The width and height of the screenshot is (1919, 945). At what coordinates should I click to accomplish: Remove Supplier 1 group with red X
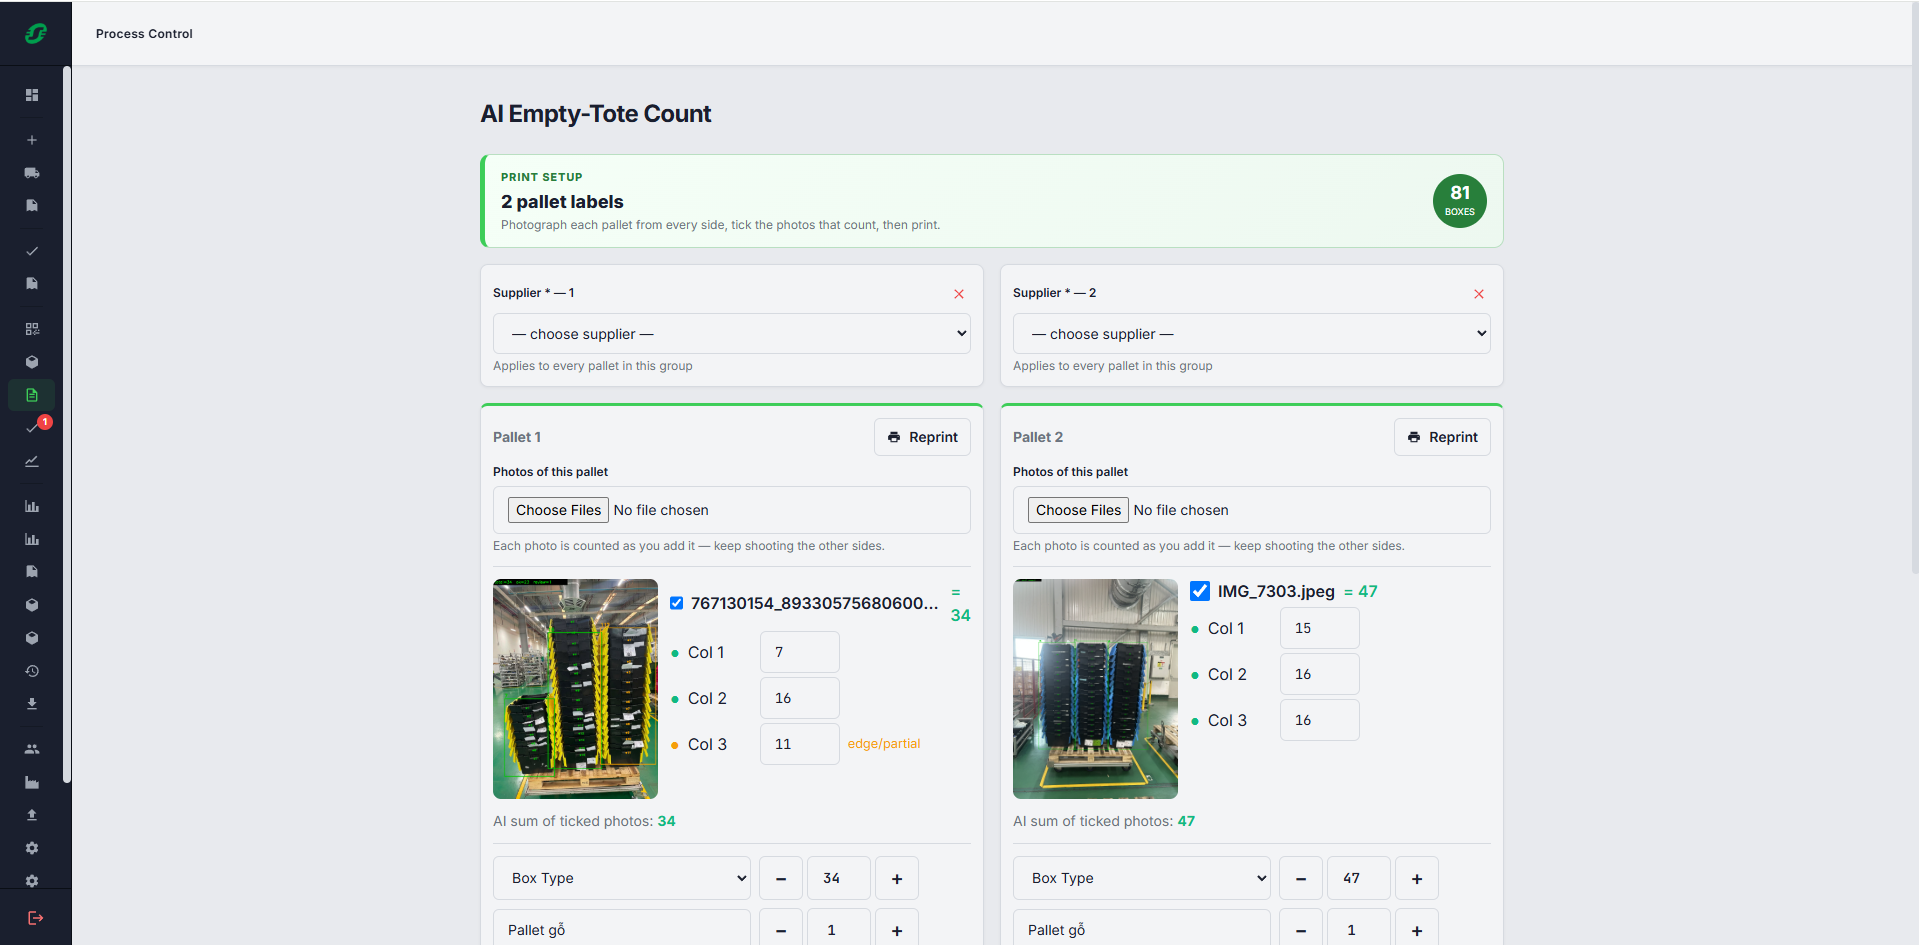pos(959,294)
